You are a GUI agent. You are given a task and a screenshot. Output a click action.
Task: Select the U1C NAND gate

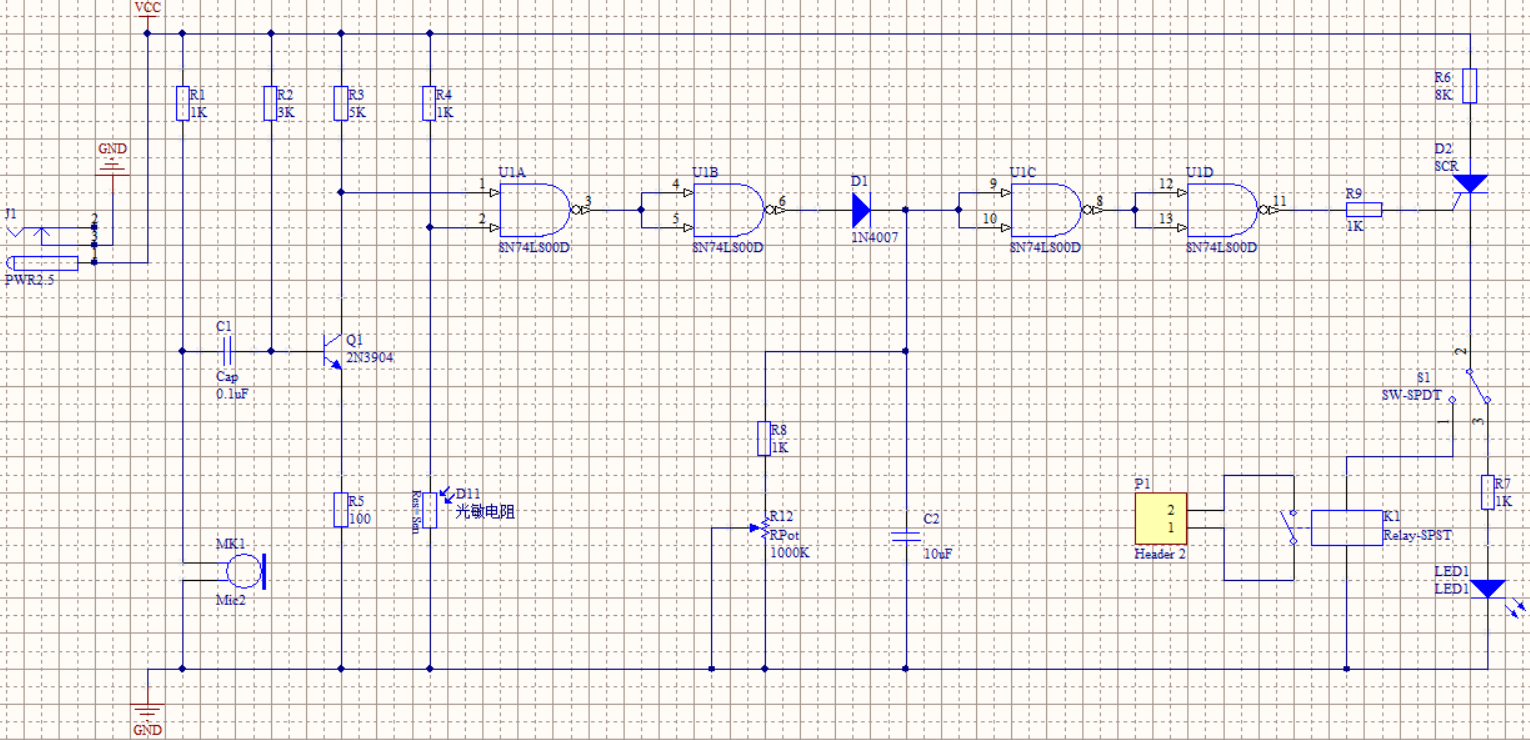click(x=1049, y=210)
